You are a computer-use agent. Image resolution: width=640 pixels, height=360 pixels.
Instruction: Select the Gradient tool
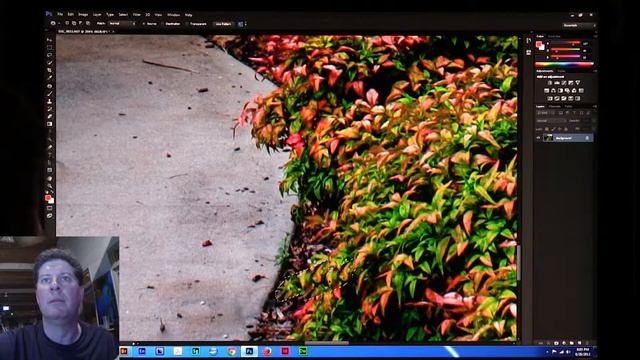pyautogui.click(x=50, y=124)
